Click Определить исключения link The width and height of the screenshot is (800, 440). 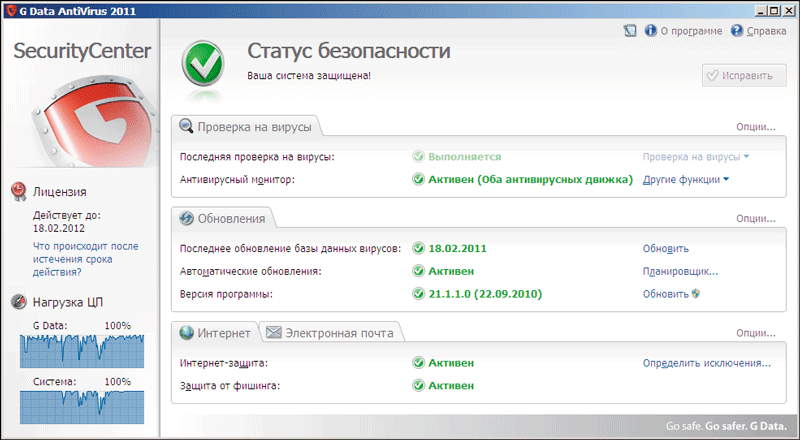point(707,363)
